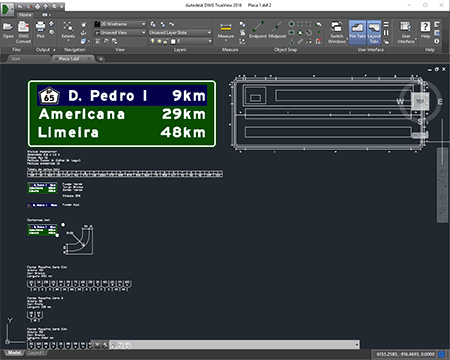Toggle the Midpoint object snap
450x360 pixels.
coord(277,27)
